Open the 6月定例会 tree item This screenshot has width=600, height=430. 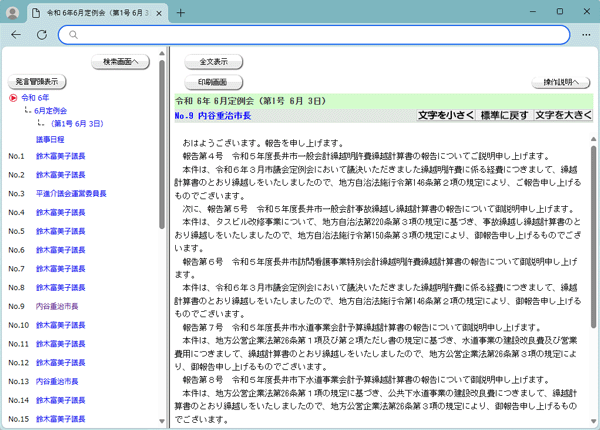click(50, 111)
